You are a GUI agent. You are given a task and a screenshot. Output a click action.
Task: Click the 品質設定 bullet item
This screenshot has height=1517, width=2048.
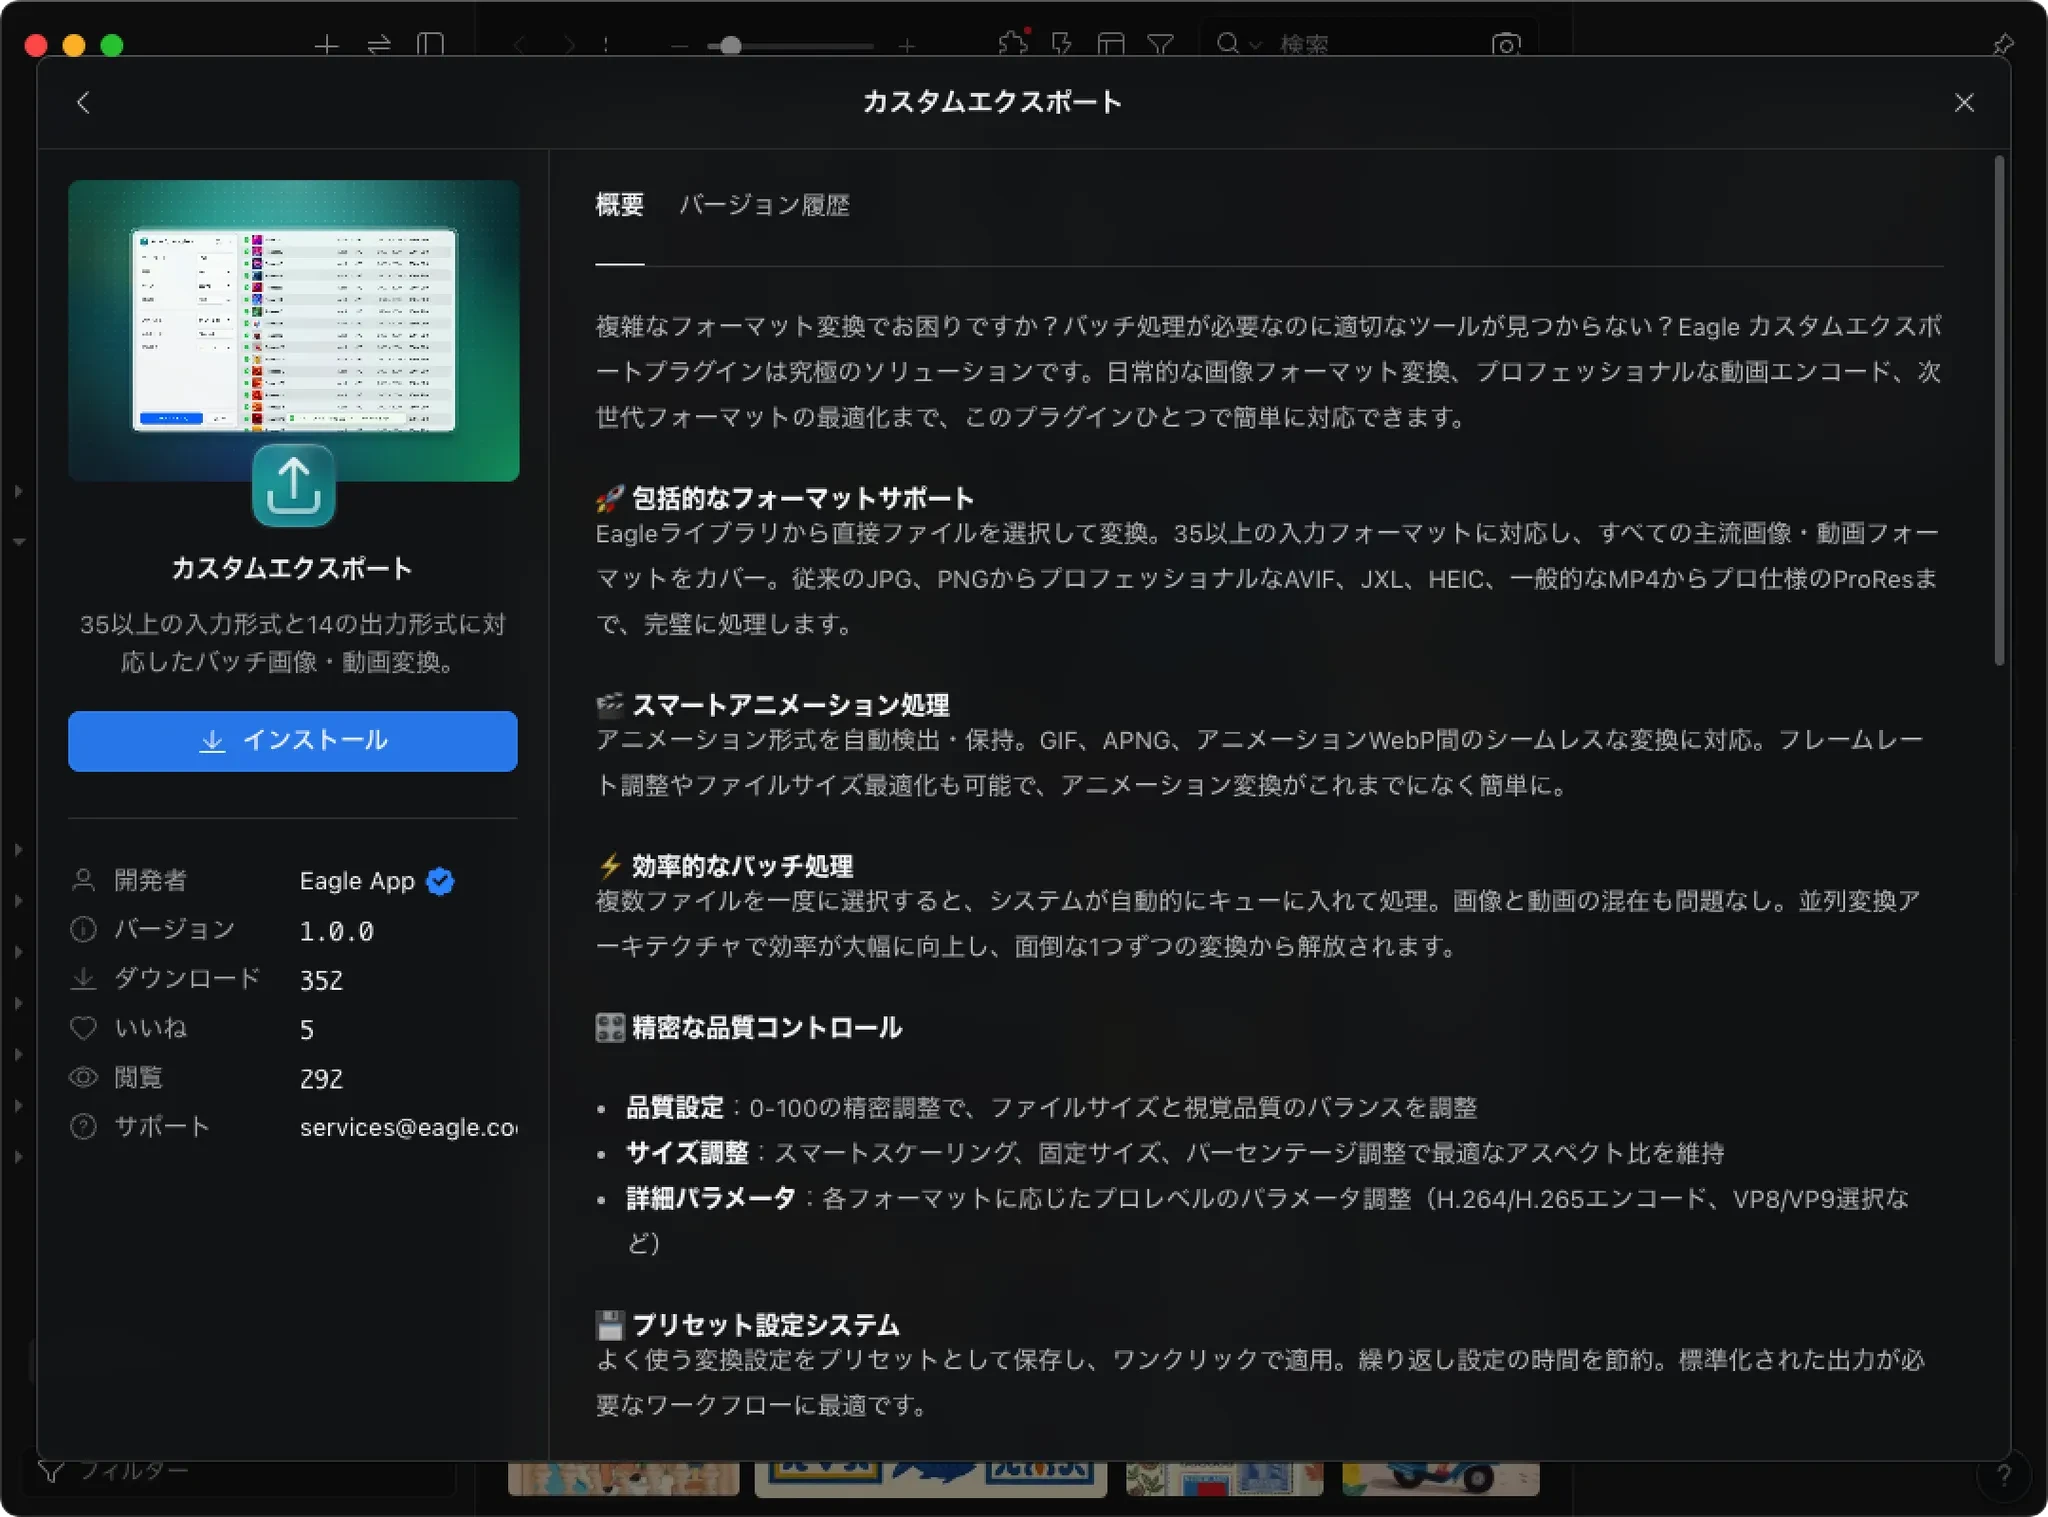point(1051,1108)
